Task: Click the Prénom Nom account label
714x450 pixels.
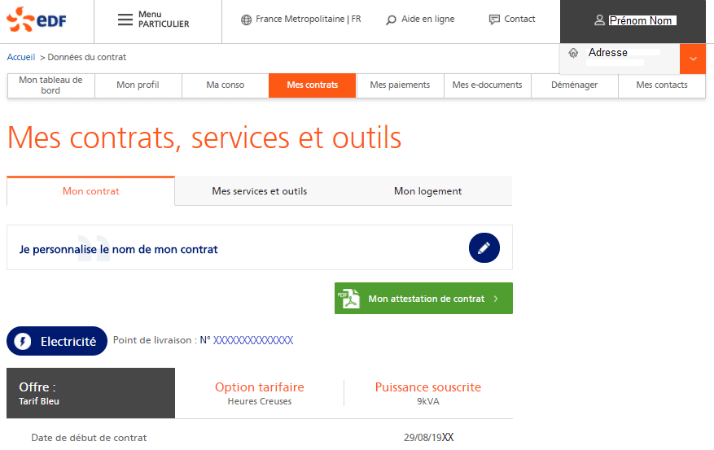Action: point(643,20)
